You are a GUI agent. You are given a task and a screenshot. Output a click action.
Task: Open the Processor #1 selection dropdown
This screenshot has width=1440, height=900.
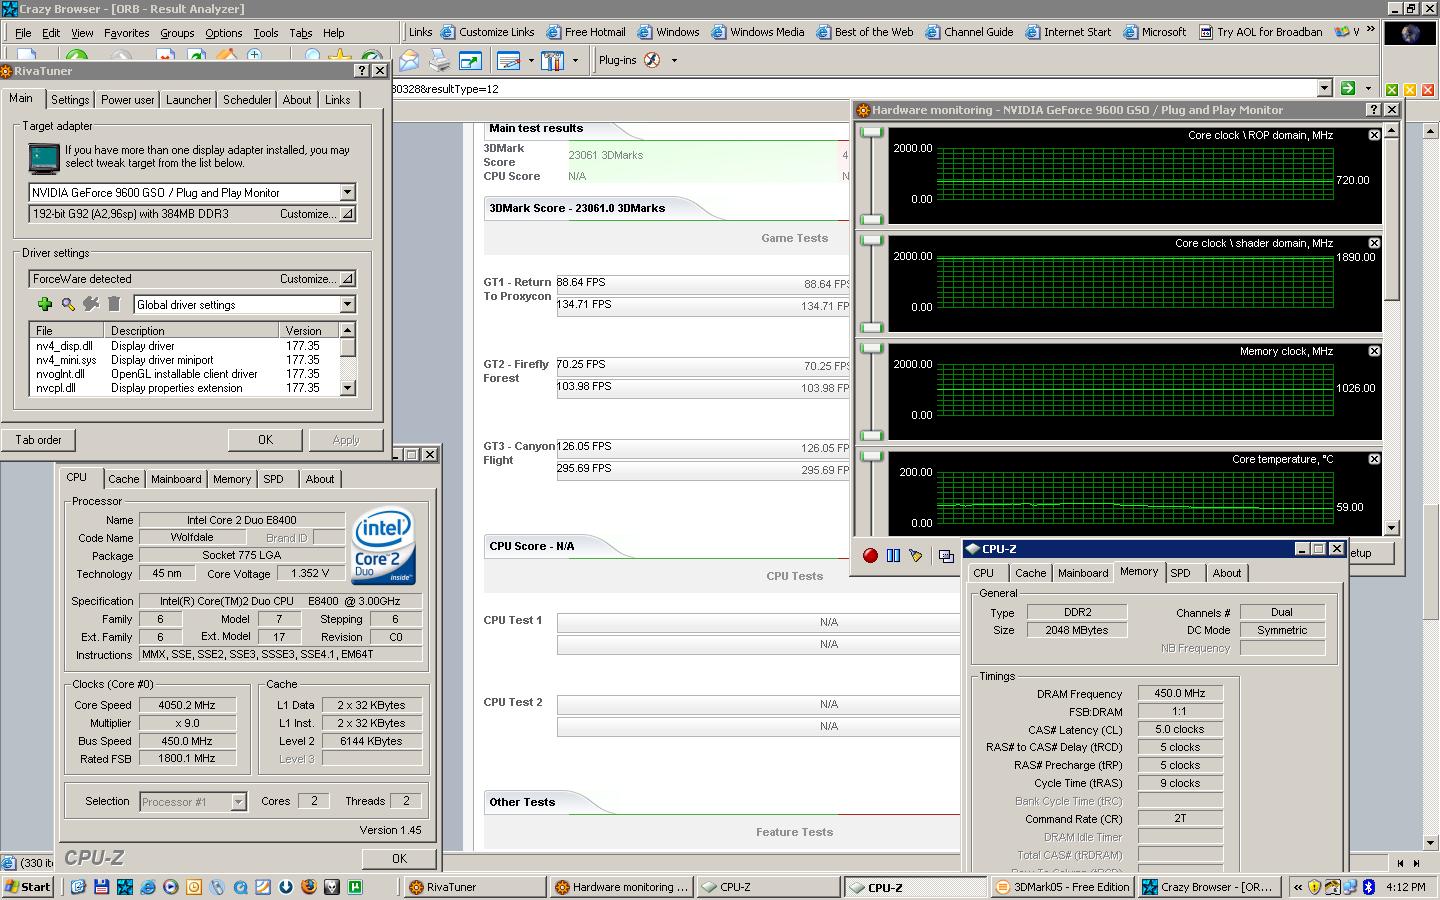pyautogui.click(x=238, y=801)
